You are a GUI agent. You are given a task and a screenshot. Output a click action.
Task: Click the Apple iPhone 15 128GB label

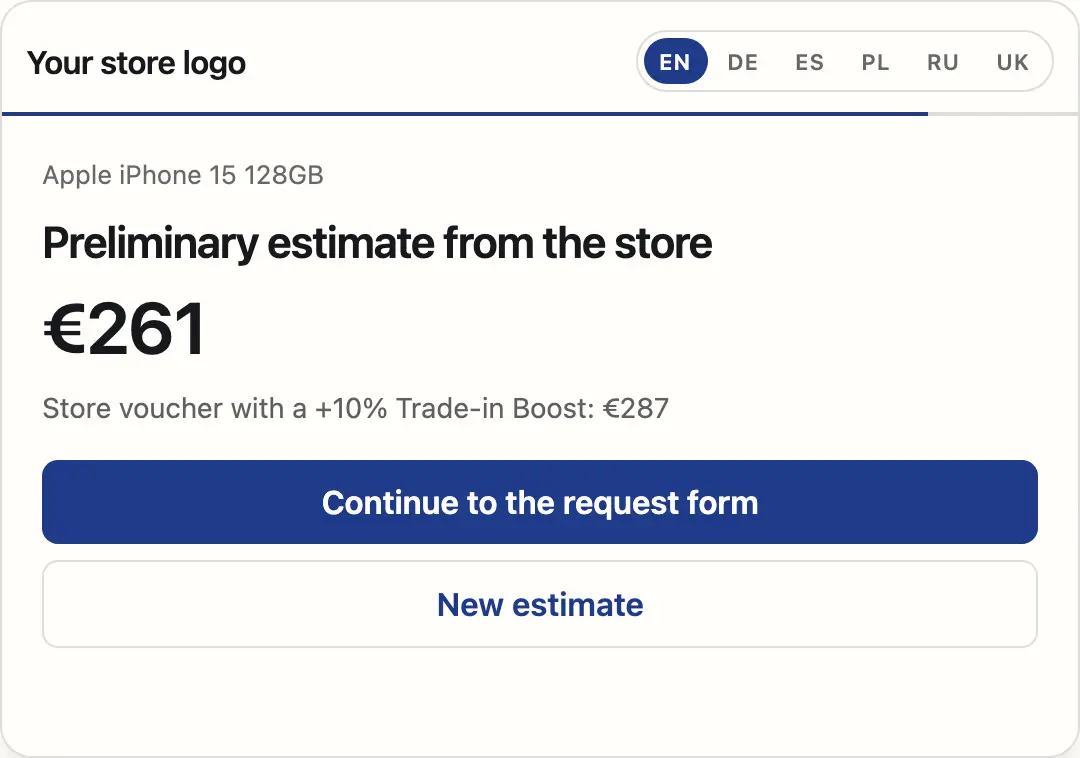pos(183,176)
